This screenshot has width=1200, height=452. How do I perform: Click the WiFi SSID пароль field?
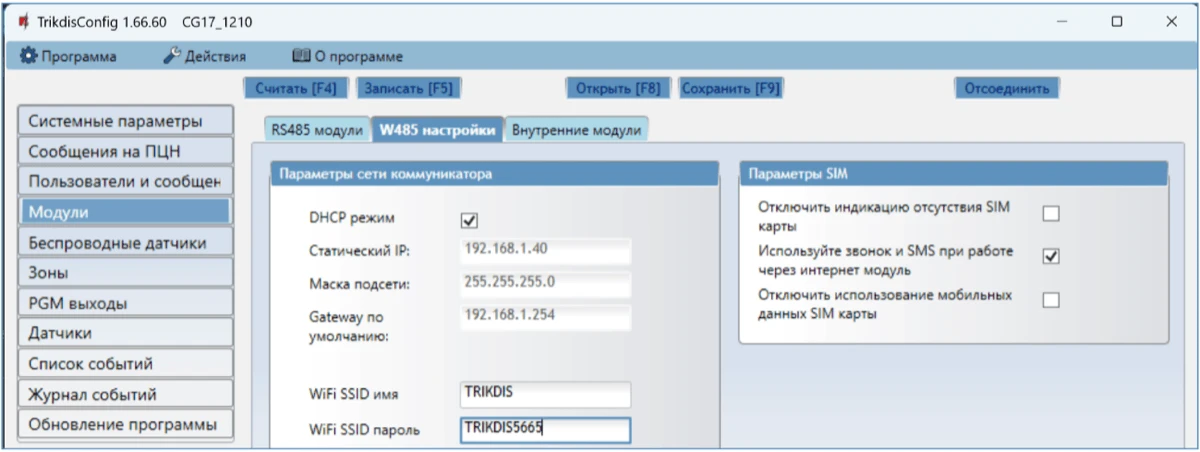(545, 430)
